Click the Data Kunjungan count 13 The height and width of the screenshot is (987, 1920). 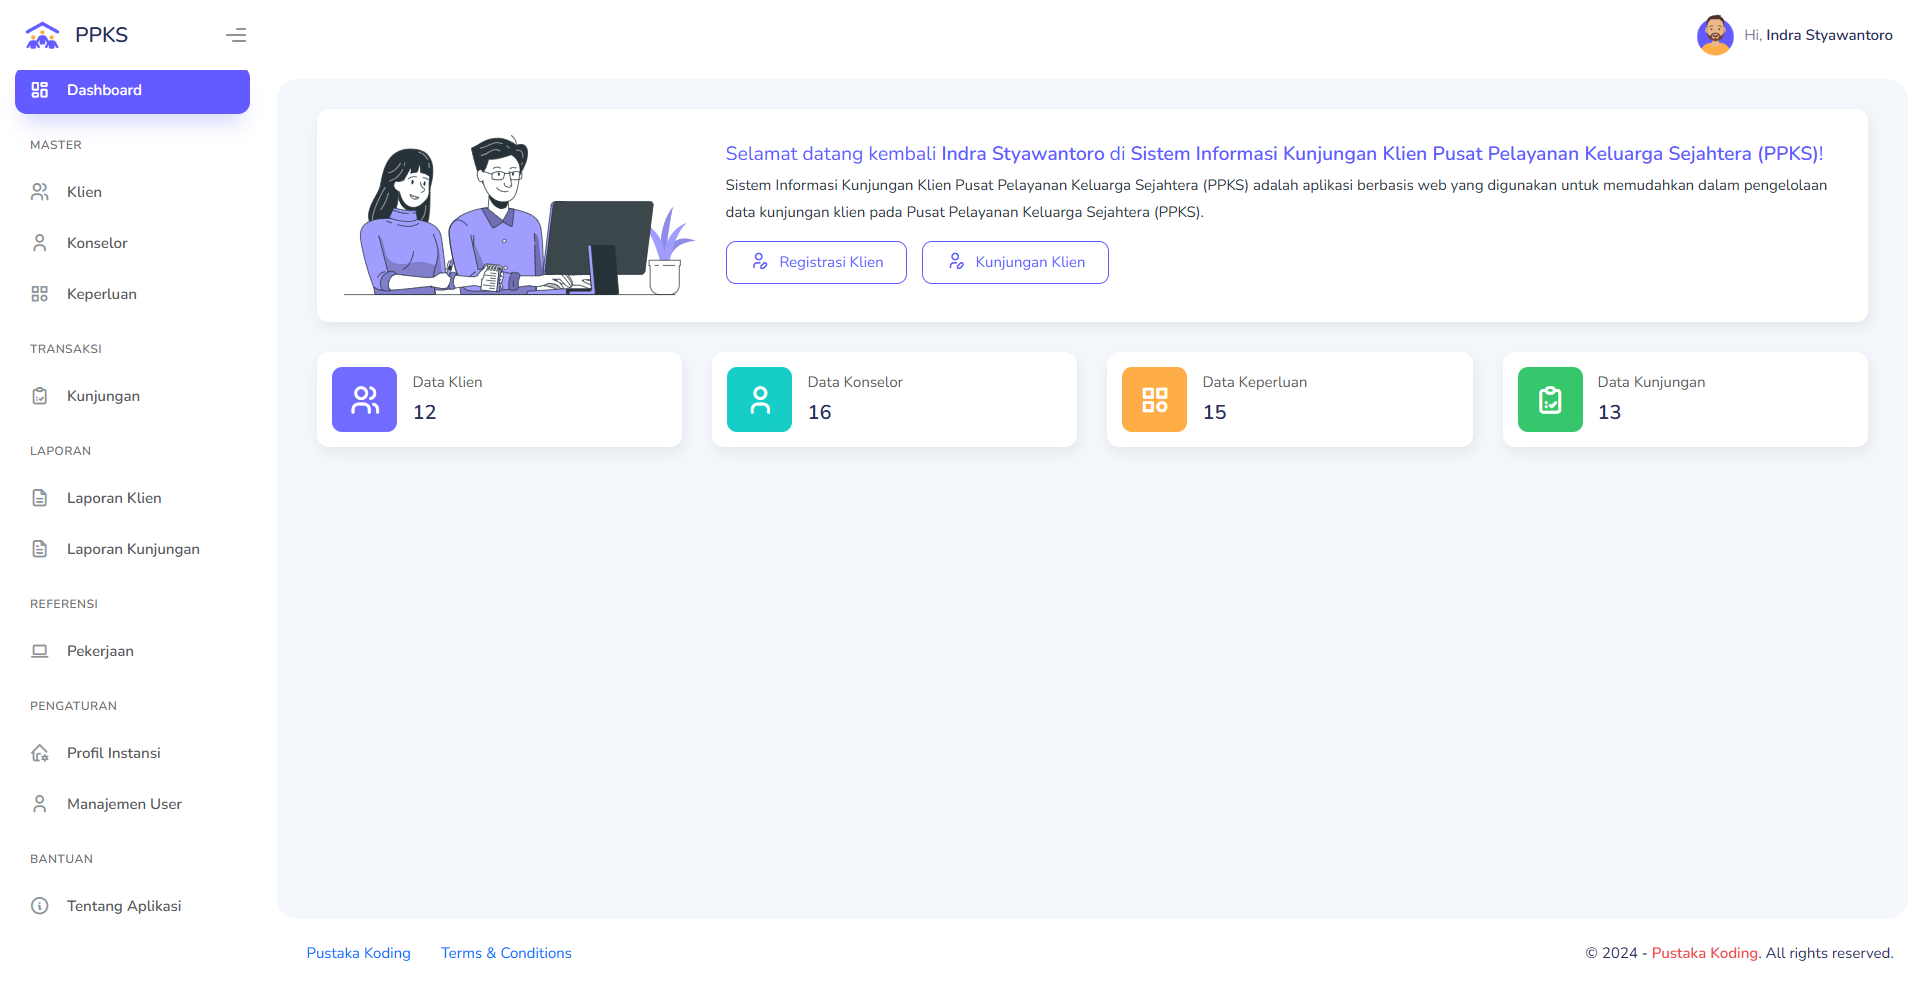(1610, 412)
